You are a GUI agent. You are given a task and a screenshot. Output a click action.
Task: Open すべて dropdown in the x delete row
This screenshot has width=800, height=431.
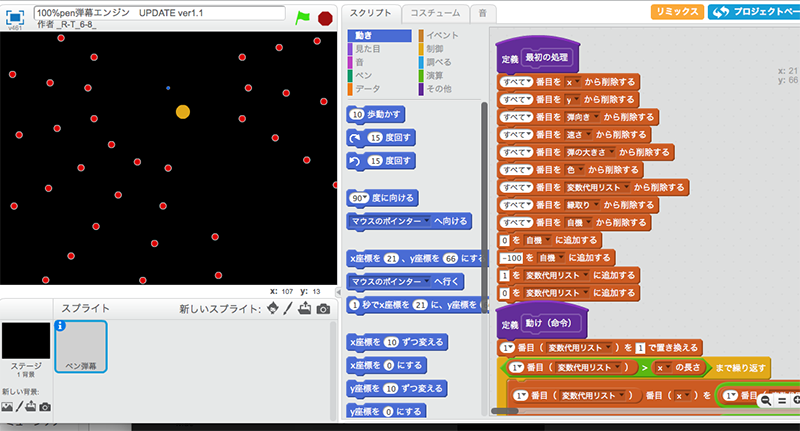click(517, 82)
